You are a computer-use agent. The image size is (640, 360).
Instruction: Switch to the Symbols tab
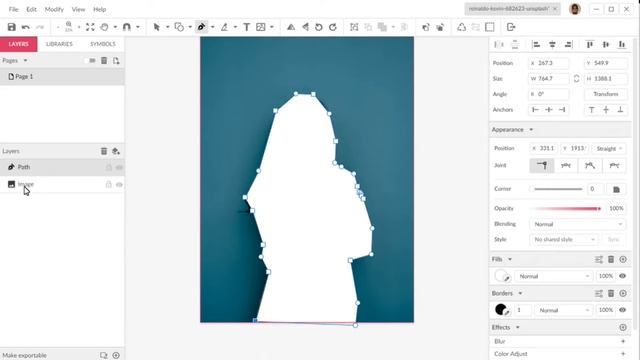click(x=103, y=44)
